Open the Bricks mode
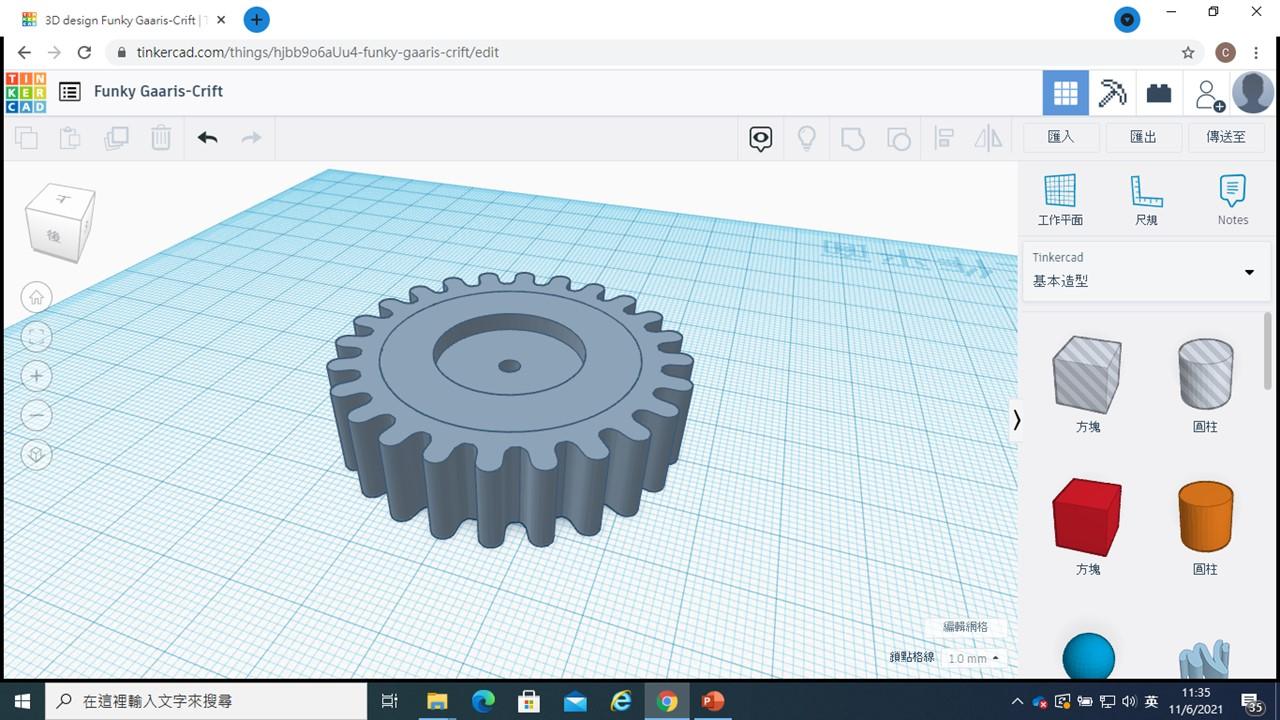 [x=1159, y=93]
